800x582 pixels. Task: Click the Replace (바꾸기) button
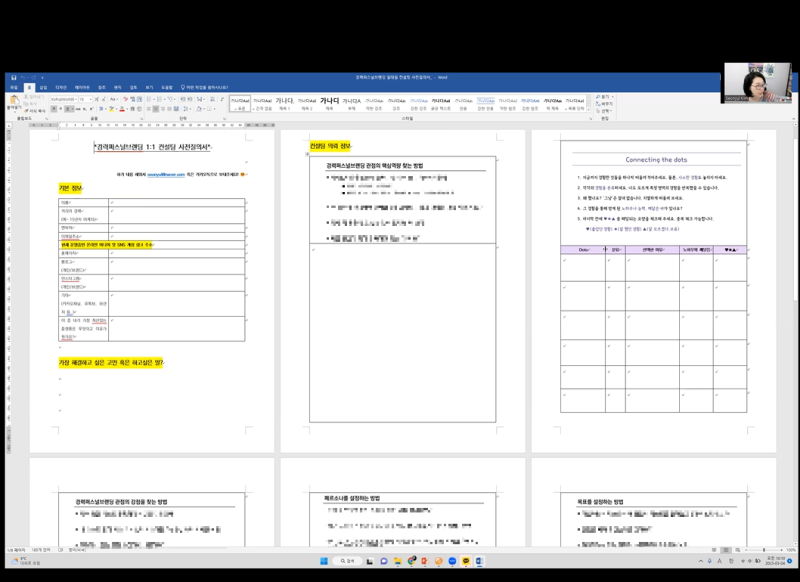click(605, 104)
